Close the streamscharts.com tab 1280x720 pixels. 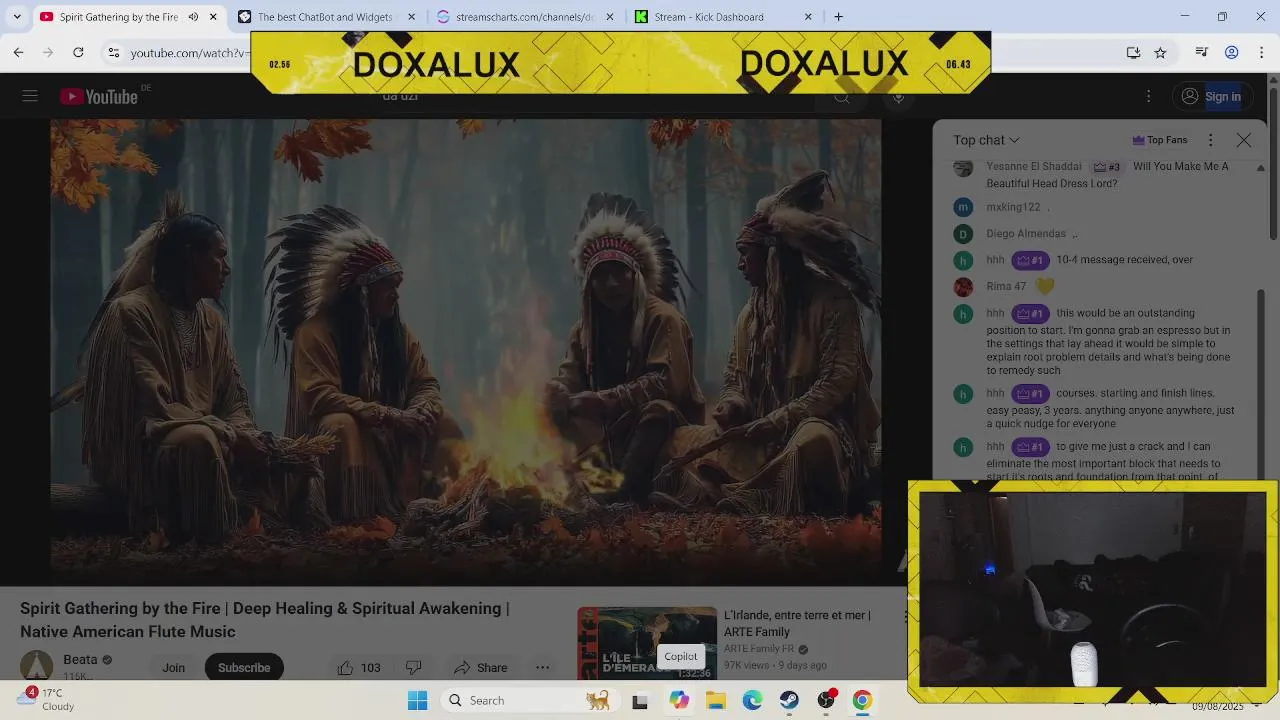tap(610, 17)
